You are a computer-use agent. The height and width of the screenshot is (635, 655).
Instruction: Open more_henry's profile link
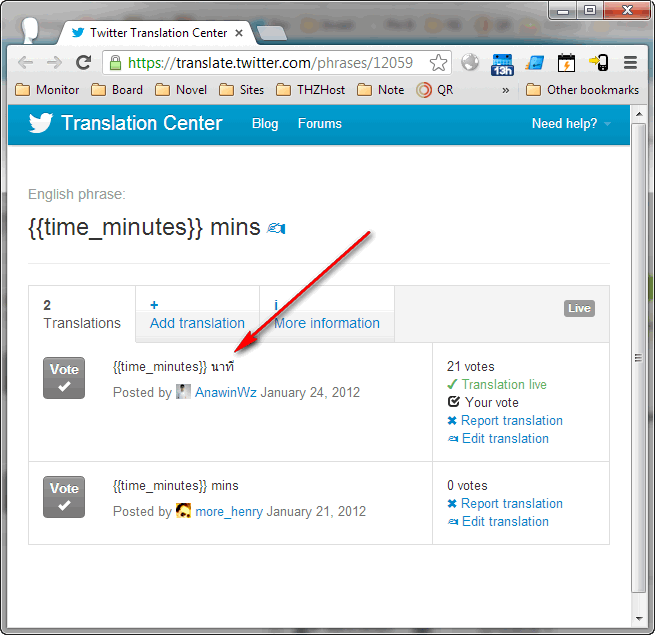(x=229, y=511)
